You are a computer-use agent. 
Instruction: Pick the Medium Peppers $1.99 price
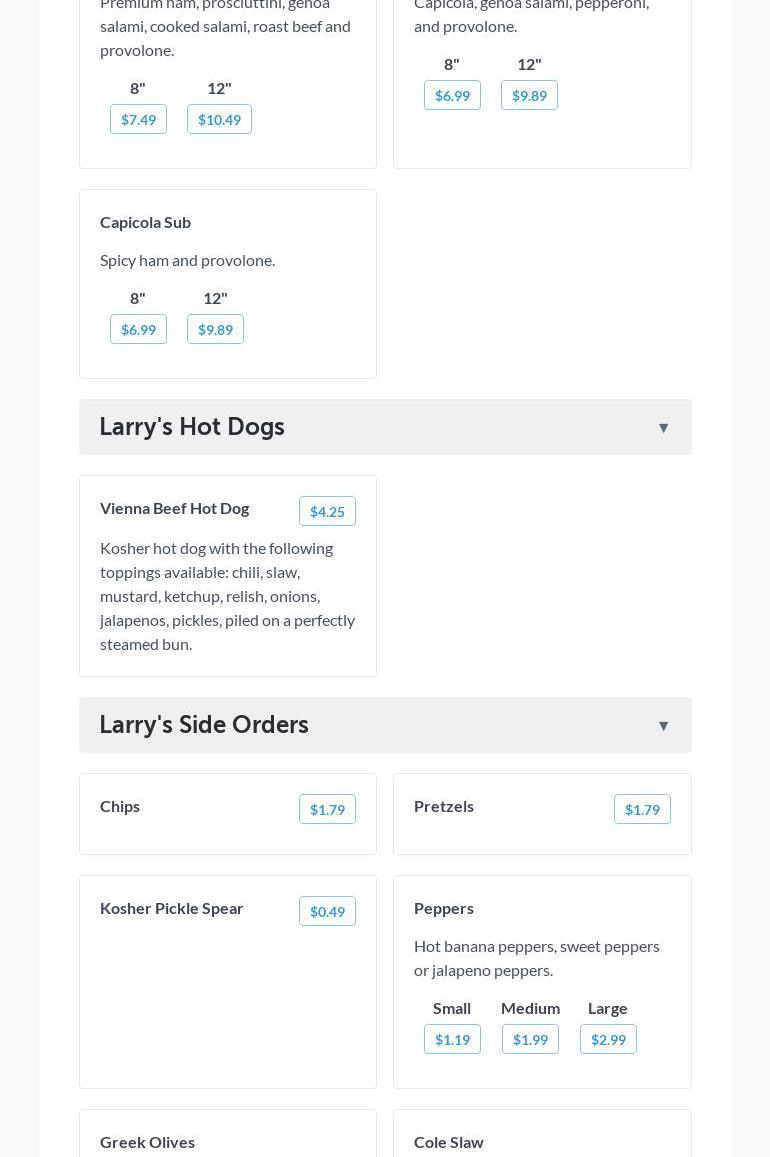(530, 1039)
